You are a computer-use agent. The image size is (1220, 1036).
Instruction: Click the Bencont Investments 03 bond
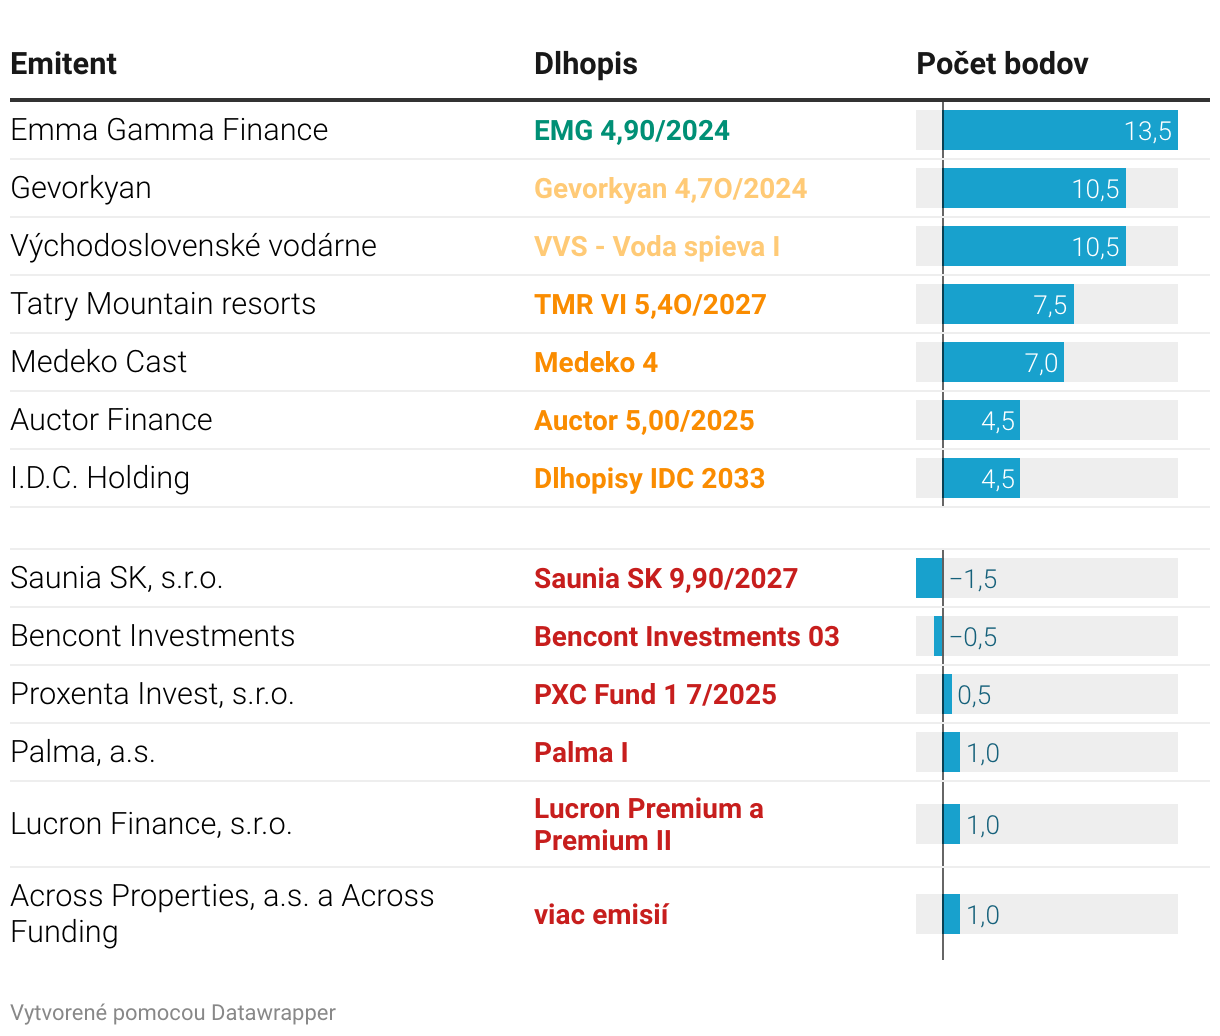(686, 637)
